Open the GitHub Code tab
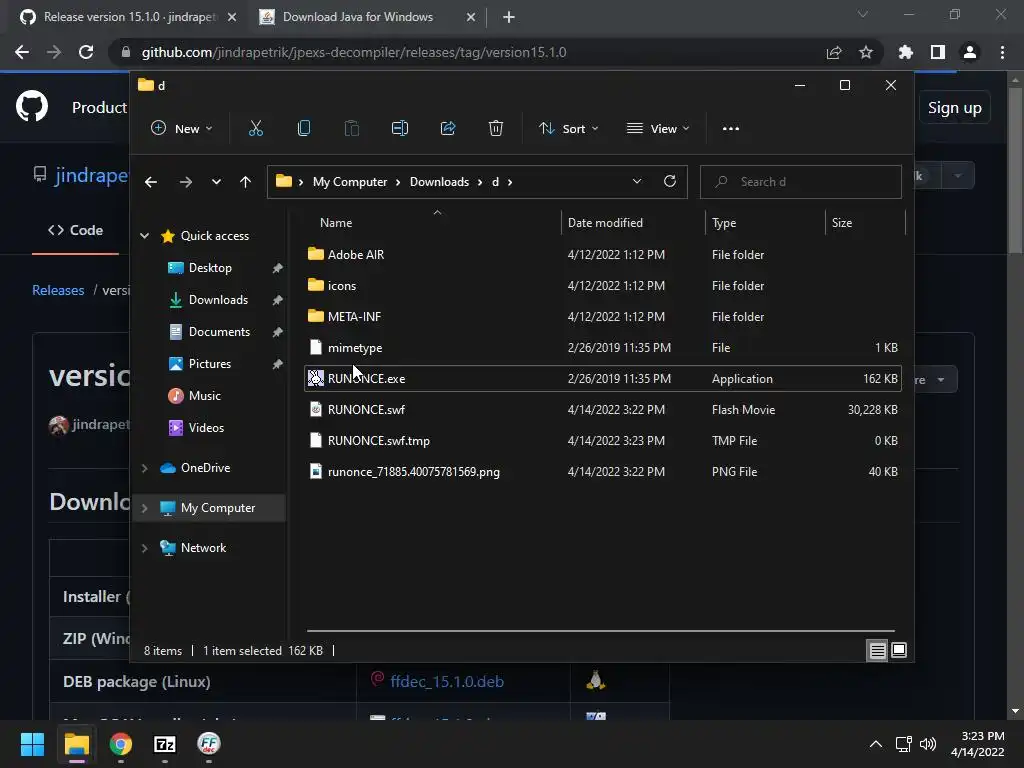Screen dimensions: 1024x768 point(76,231)
